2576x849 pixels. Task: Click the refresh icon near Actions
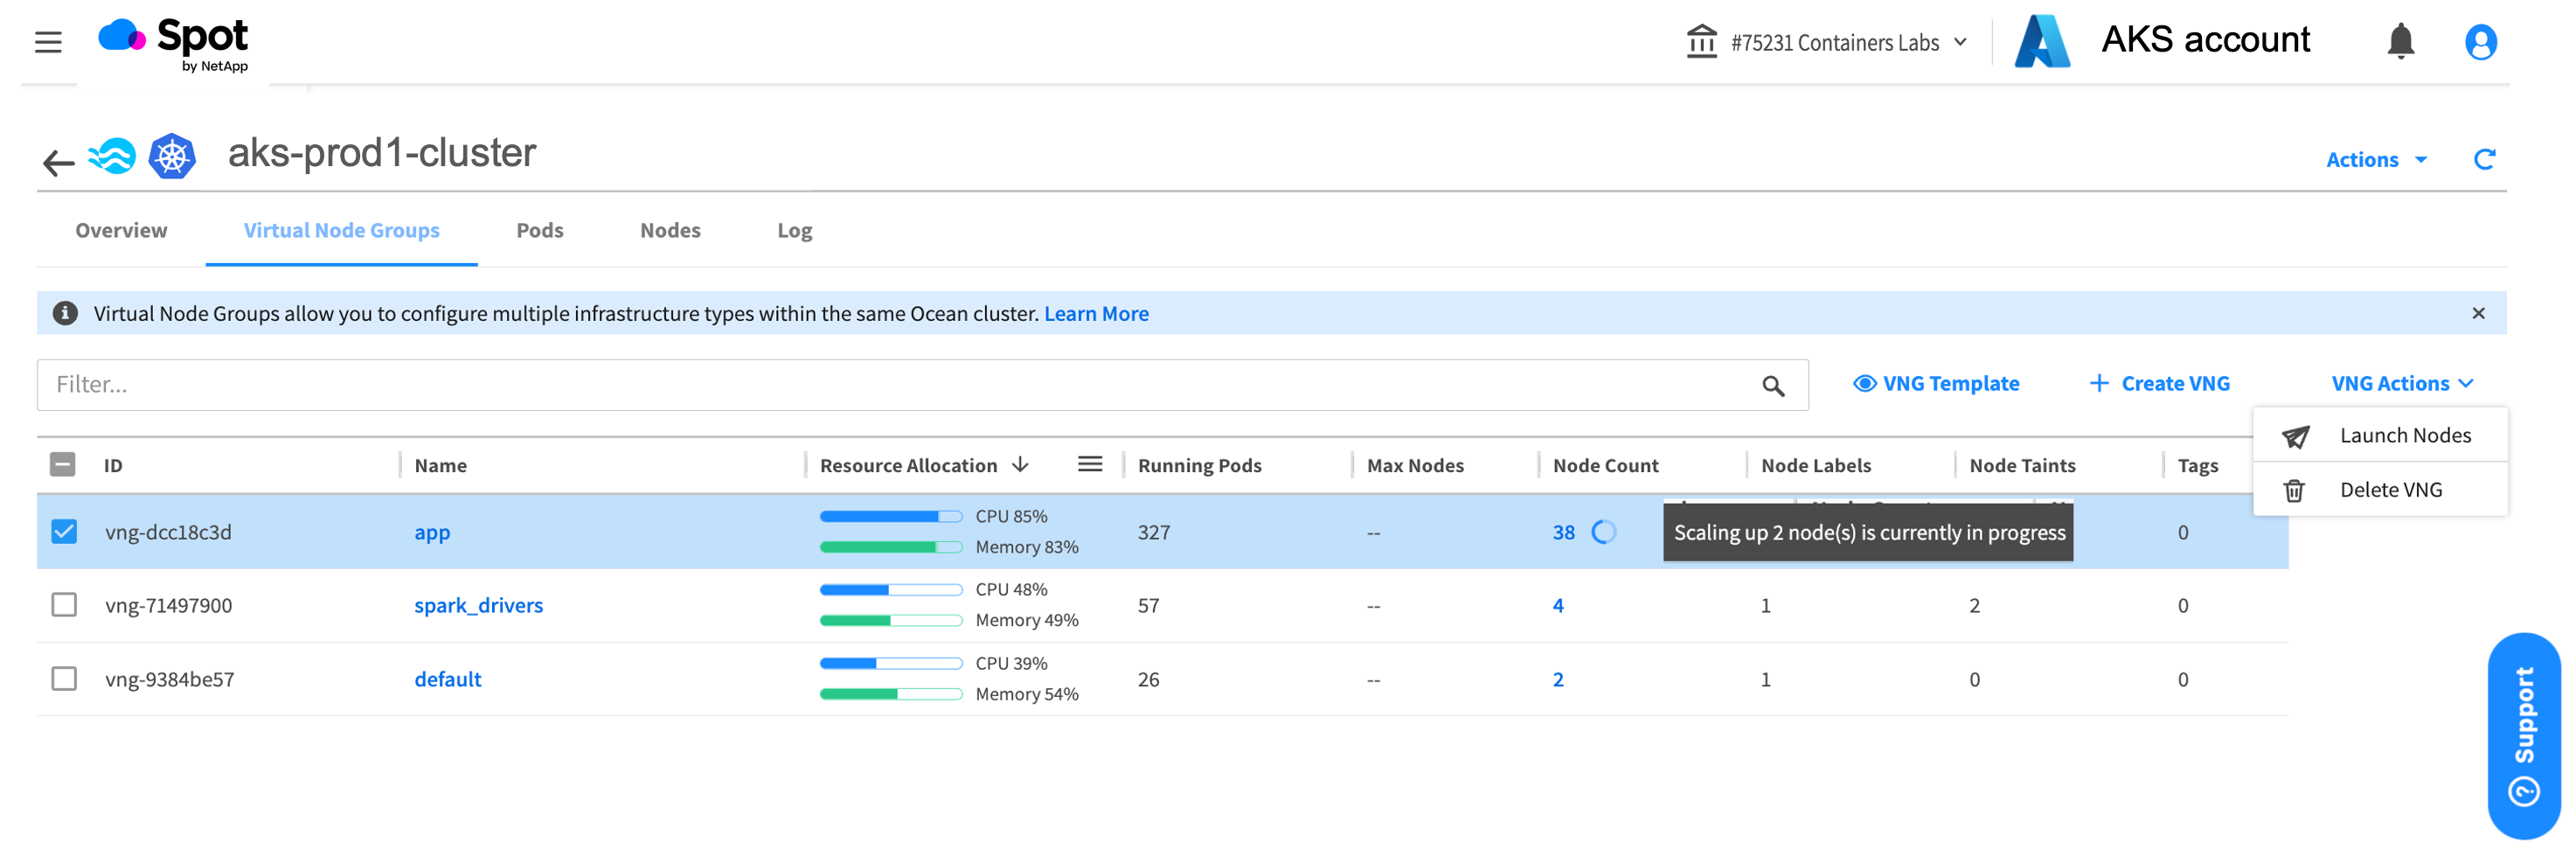[x=2484, y=160]
